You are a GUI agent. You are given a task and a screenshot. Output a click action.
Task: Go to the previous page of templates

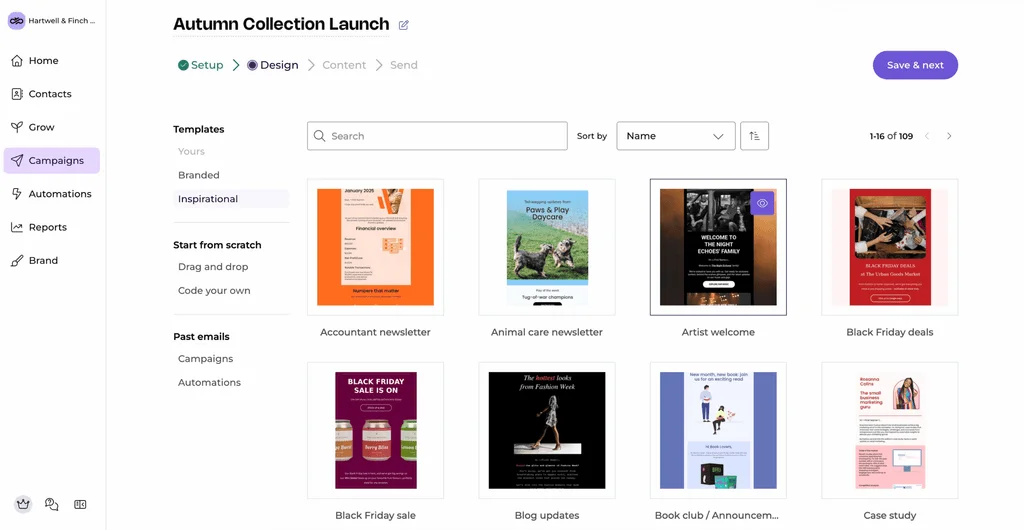pos(927,136)
